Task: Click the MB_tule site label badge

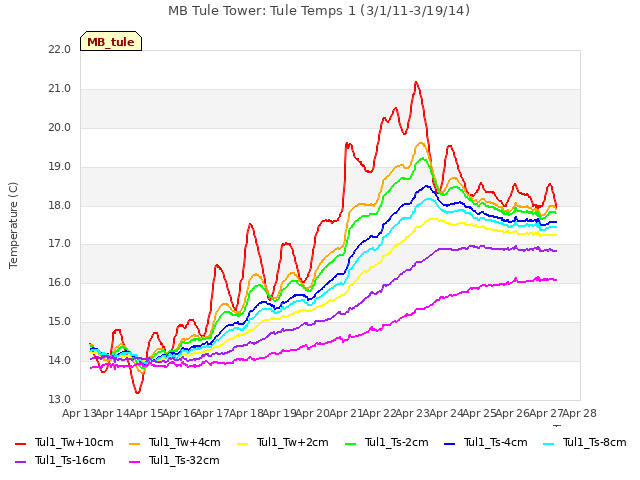Action: [x=111, y=41]
